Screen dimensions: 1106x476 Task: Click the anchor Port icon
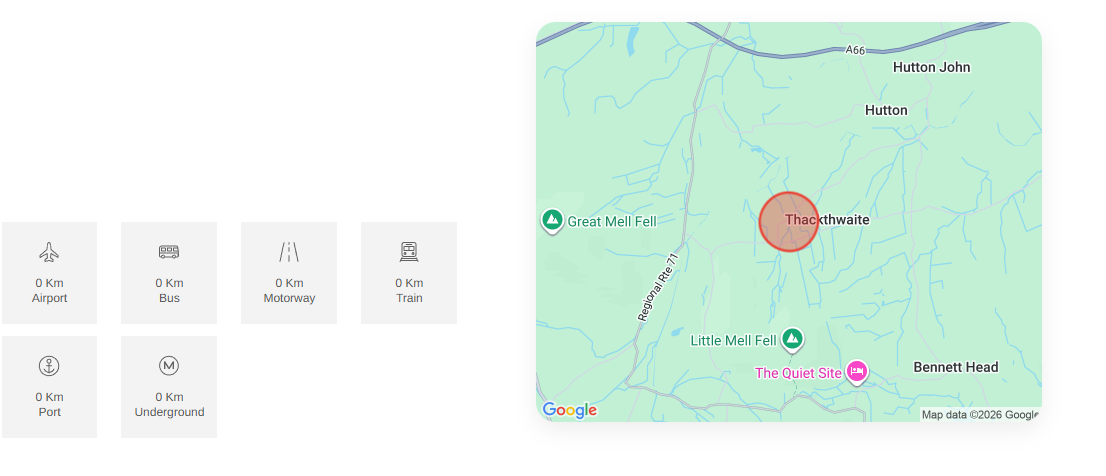(49, 366)
